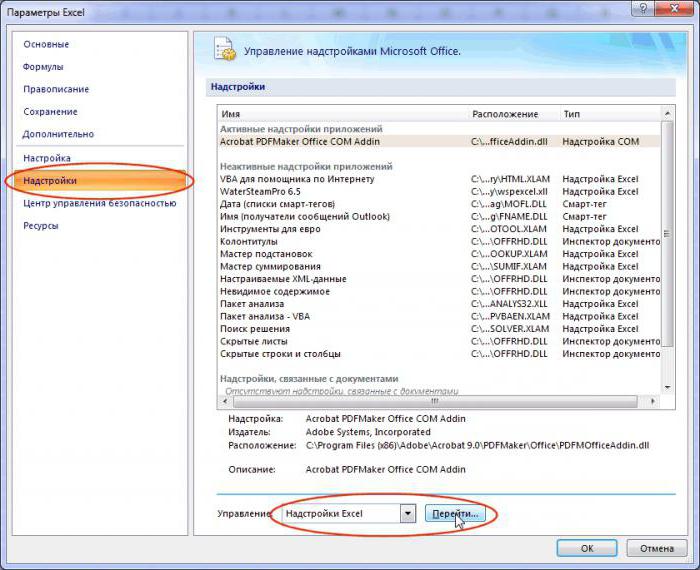This screenshot has height=570, width=700.
Task: Click the C:\...y\wspexcel.xll location cell
Action: [509, 191]
